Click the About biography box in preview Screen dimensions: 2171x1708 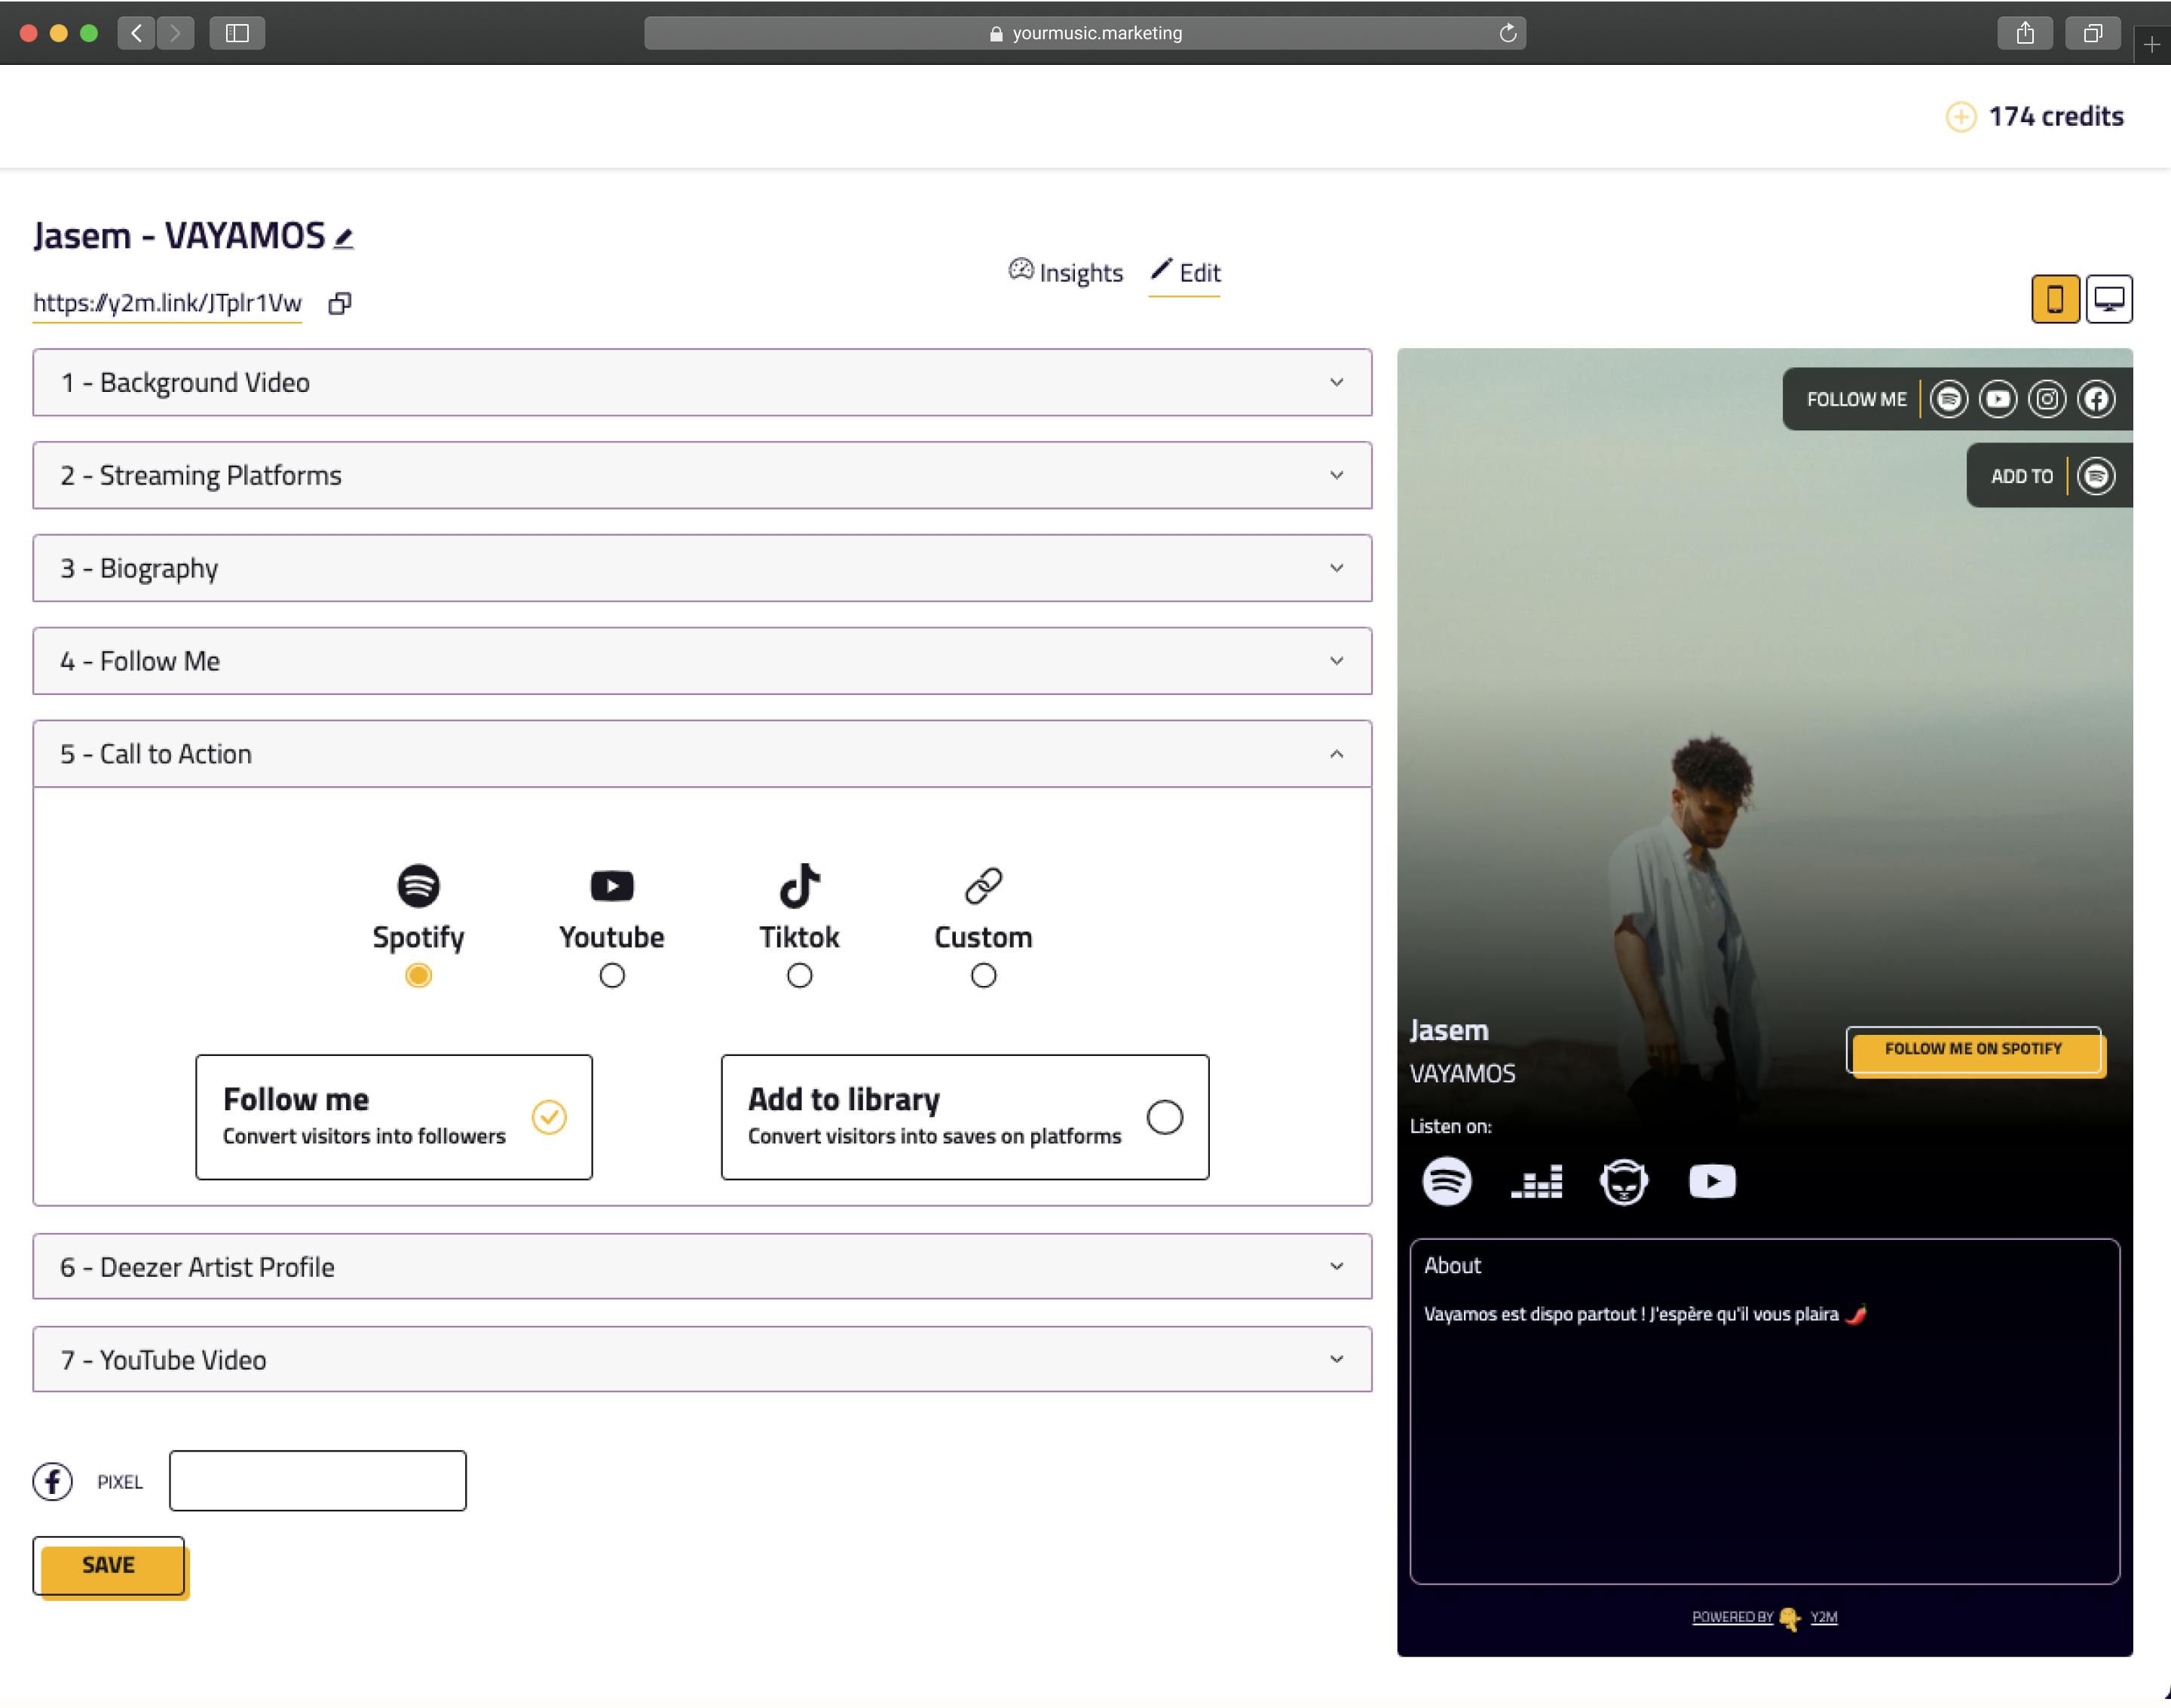point(1764,1412)
